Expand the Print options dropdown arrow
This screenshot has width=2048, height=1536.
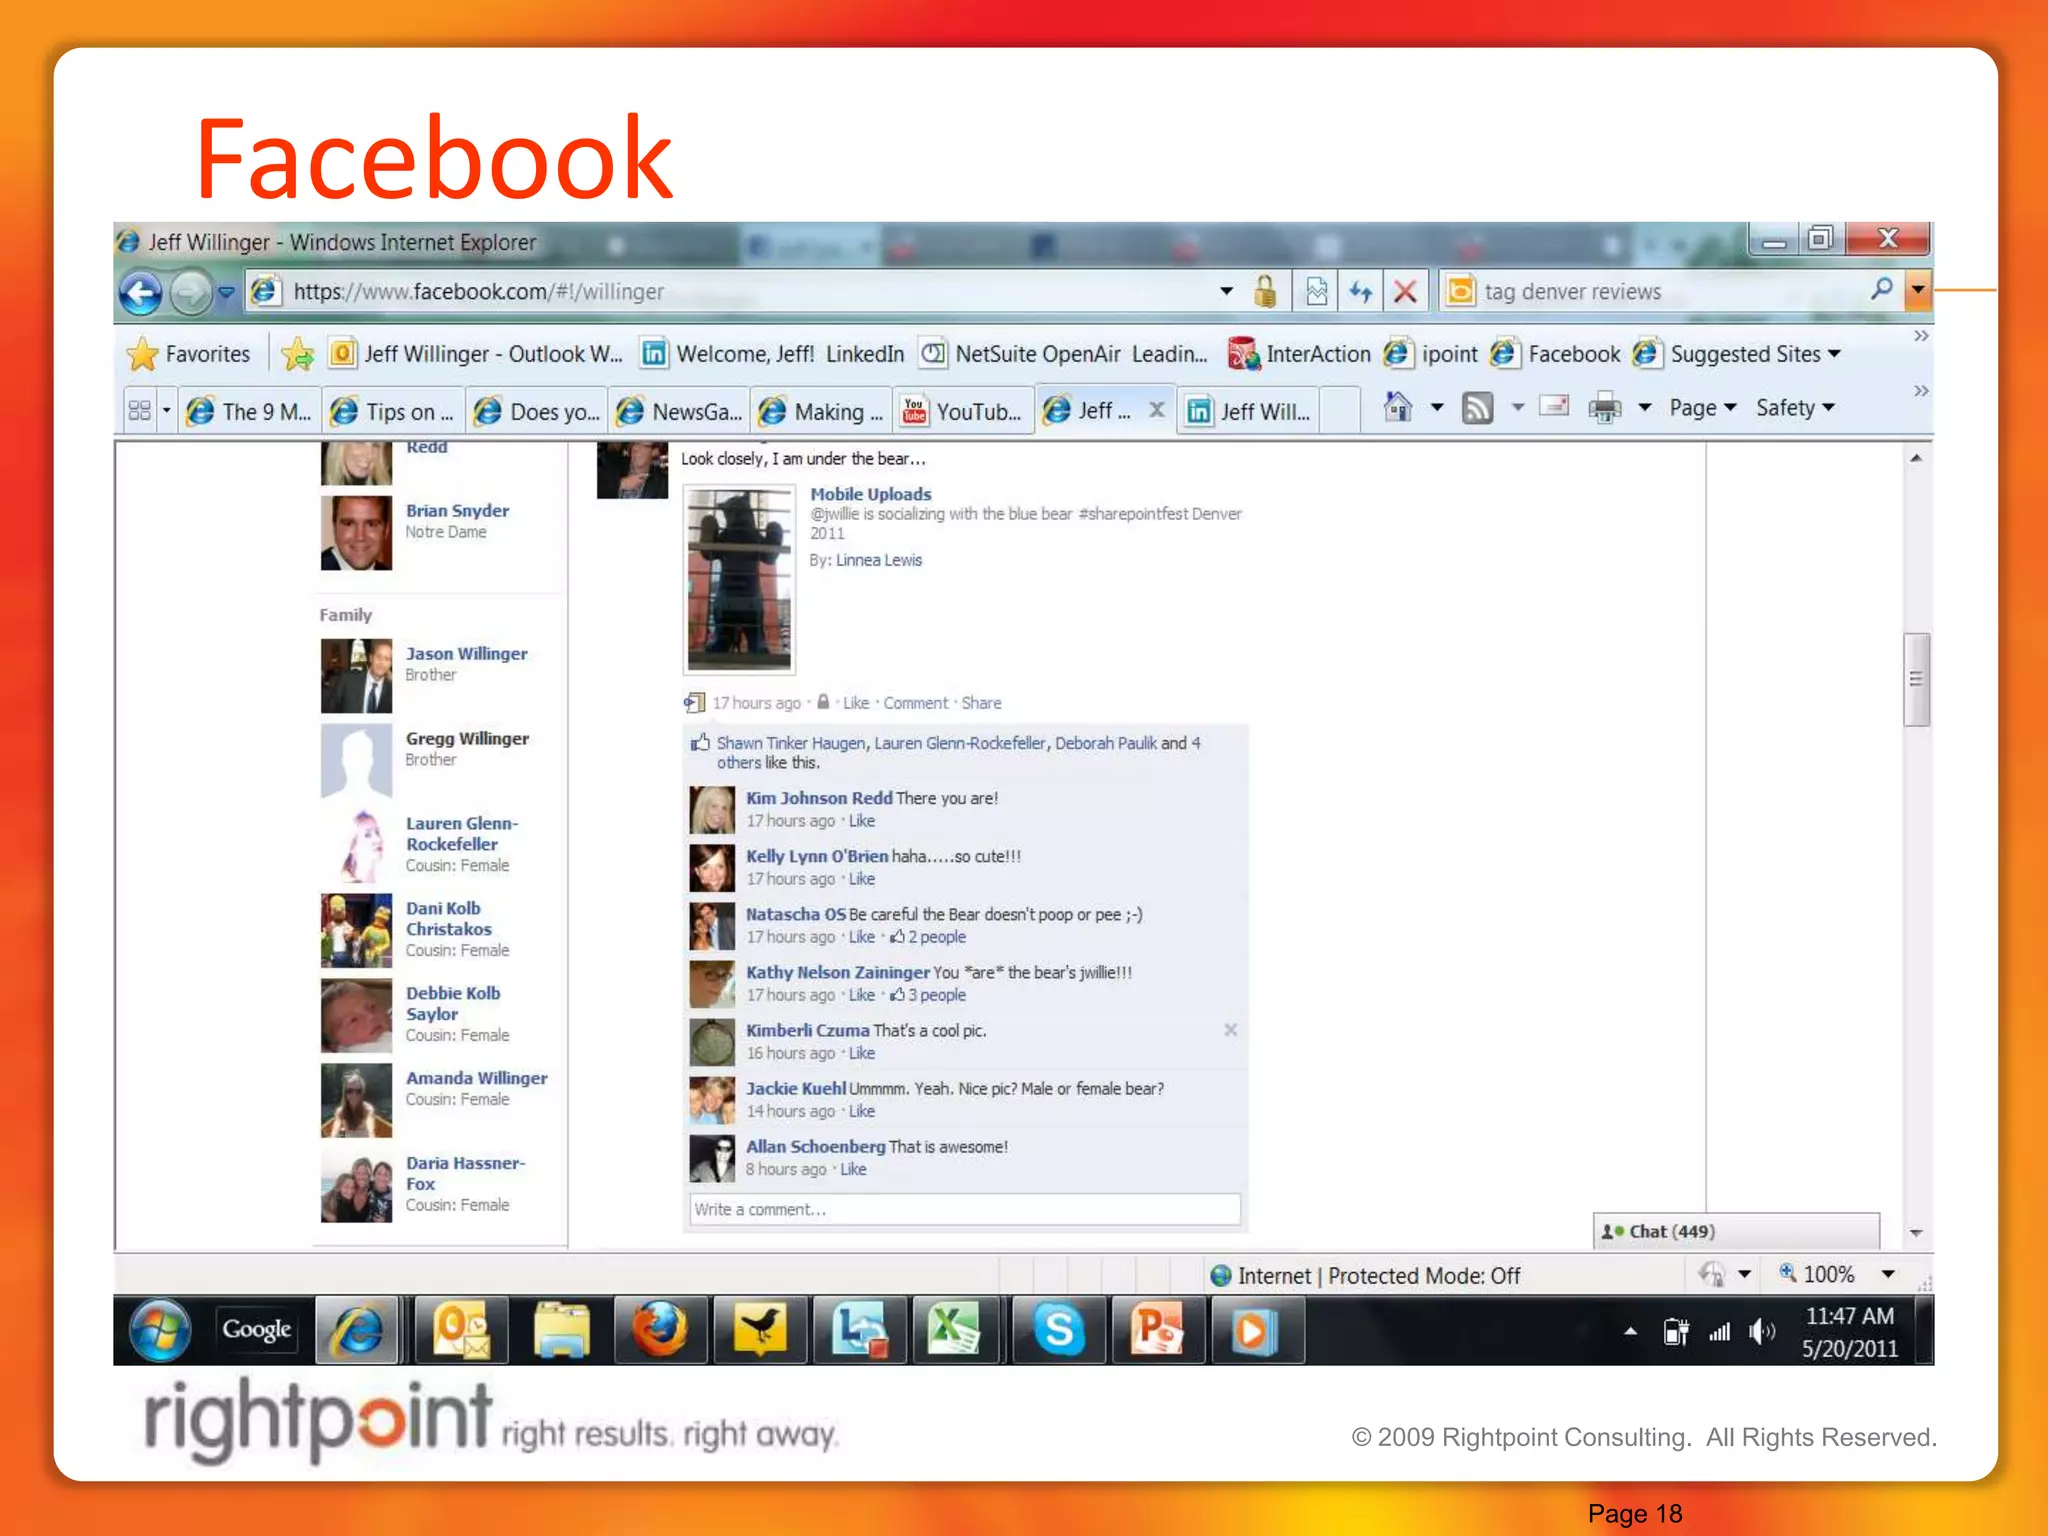(x=1644, y=407)
